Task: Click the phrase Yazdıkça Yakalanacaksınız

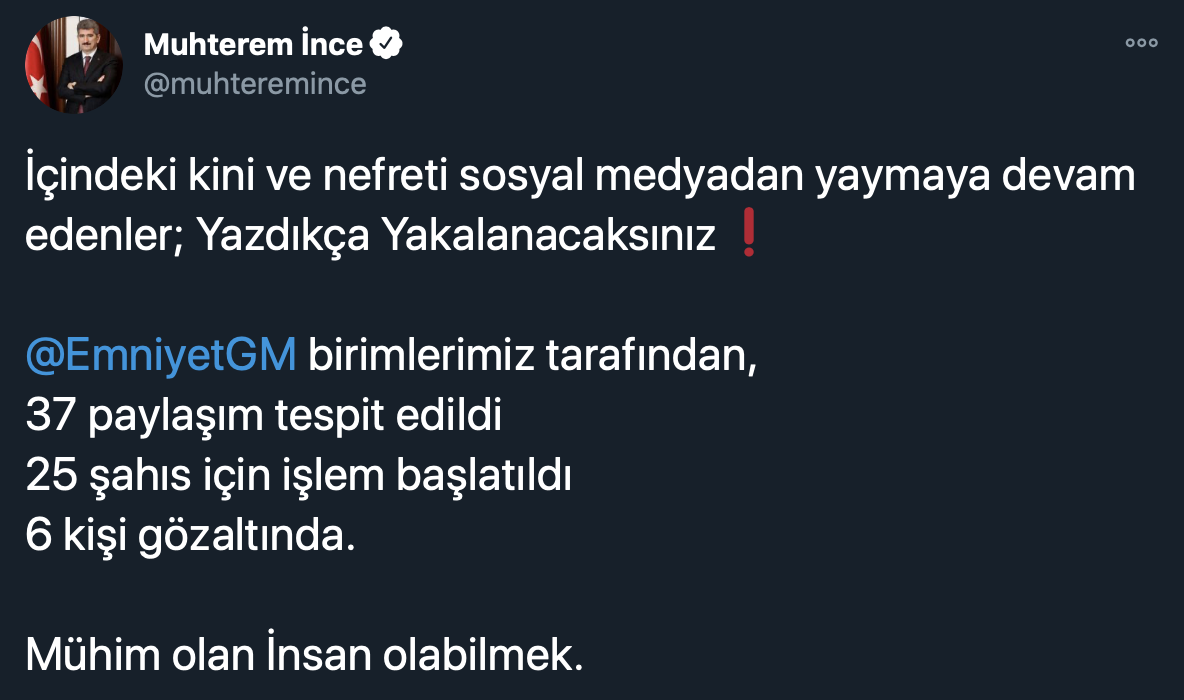Action: coord(456,237)
